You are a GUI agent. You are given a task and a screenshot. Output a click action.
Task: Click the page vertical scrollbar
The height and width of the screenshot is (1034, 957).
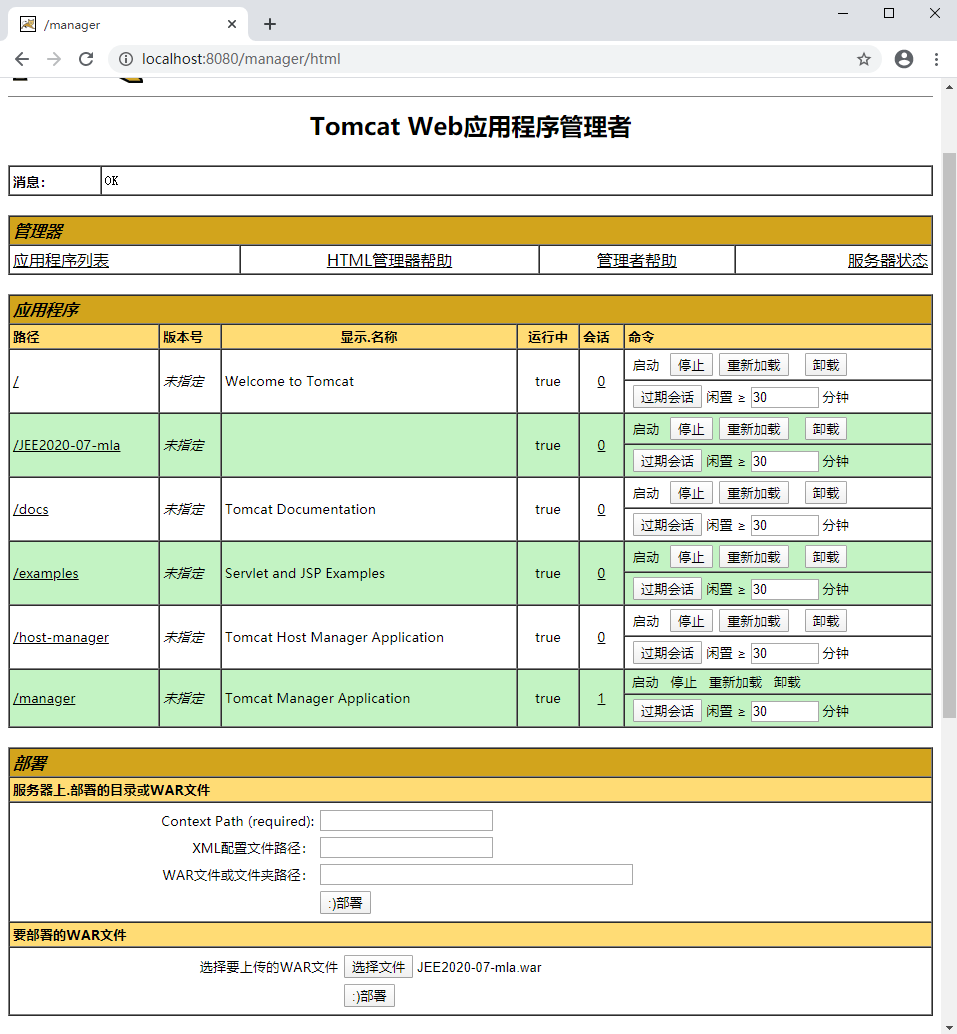pyautogui.click(x=949, y=435)
